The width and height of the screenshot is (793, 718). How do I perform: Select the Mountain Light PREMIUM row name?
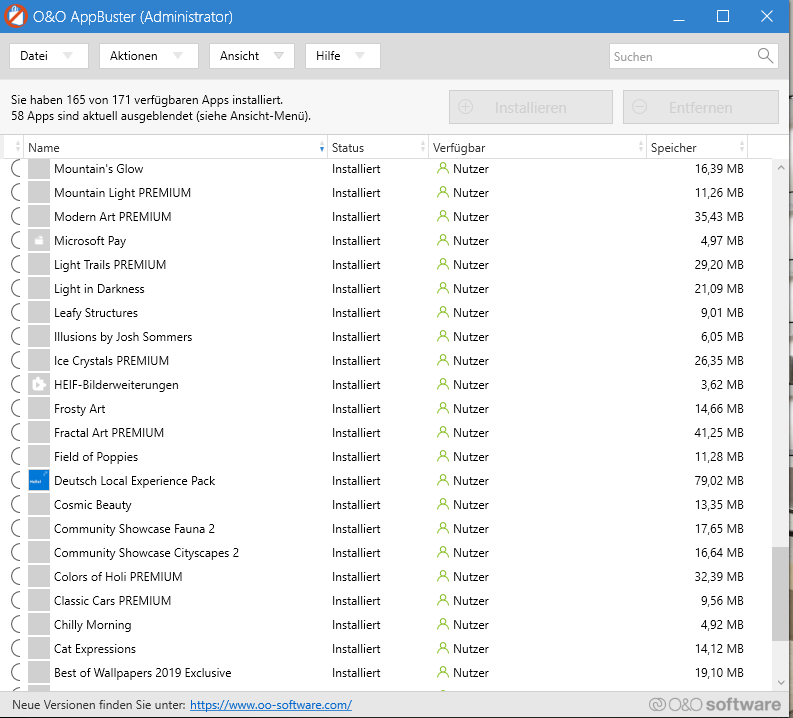[122, 193]
